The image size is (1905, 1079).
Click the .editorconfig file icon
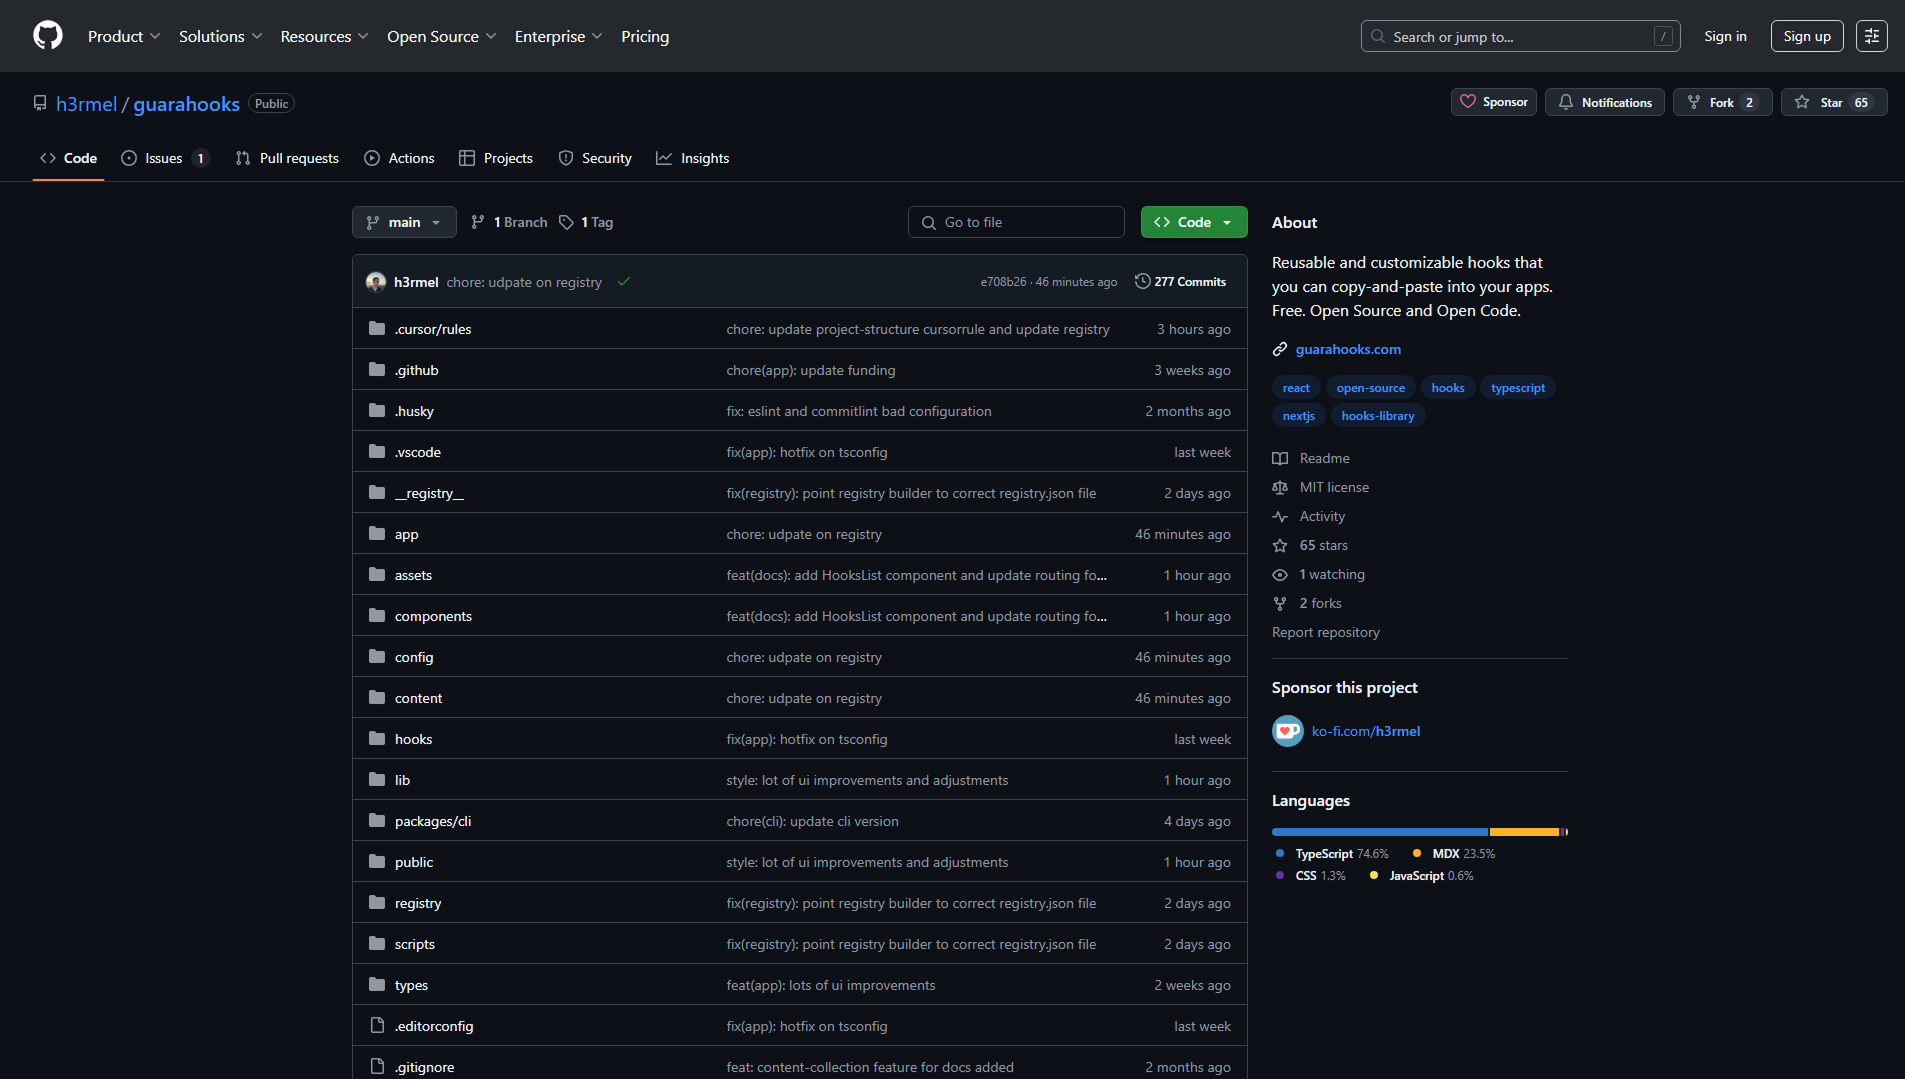[x=377, y=1026]
